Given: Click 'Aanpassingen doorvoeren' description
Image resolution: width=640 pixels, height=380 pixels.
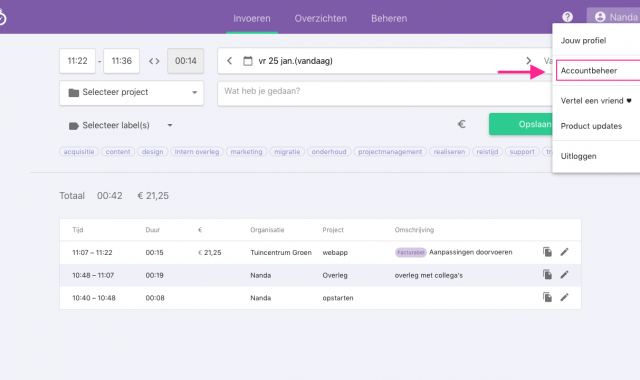Looking at the screenshot, I should coord(471,252).
